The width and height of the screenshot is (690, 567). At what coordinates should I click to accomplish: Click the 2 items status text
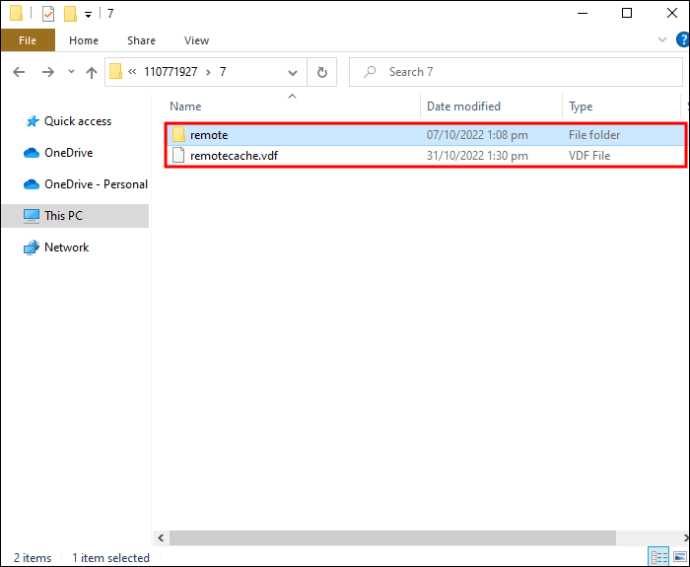click(x=32, y=558)
